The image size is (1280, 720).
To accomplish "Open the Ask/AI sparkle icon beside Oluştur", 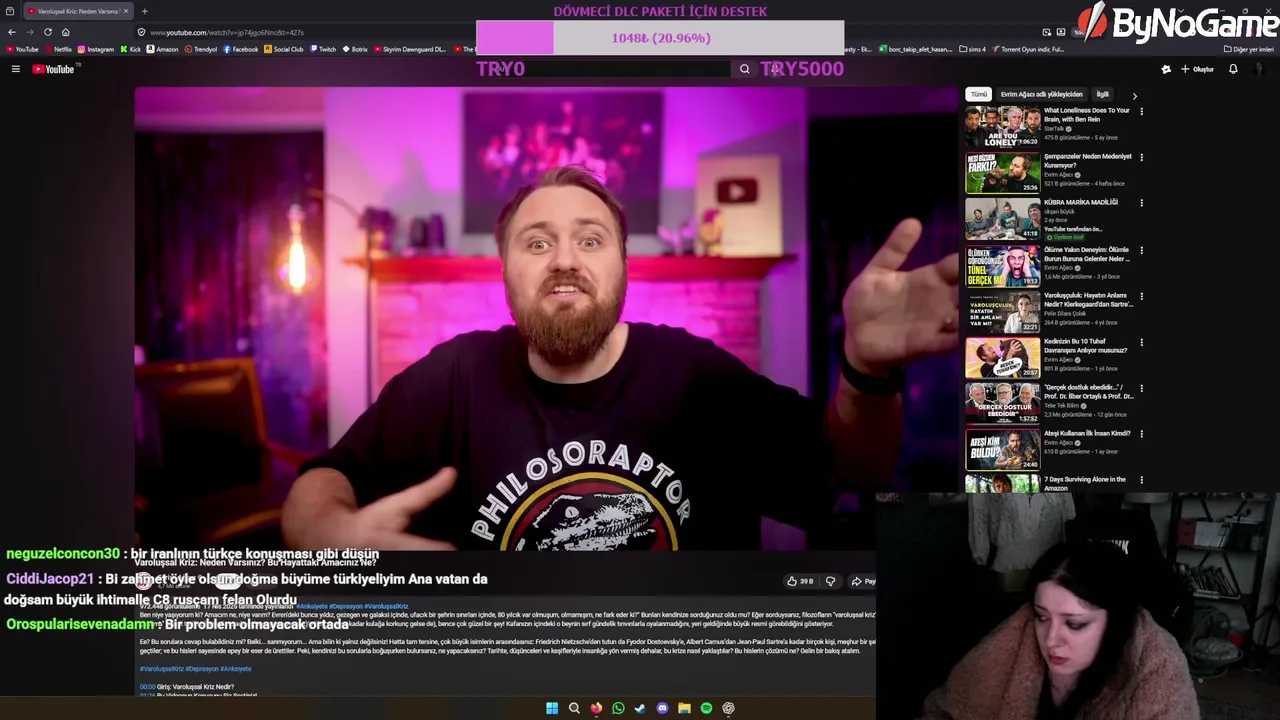I will coord(1166,69).
